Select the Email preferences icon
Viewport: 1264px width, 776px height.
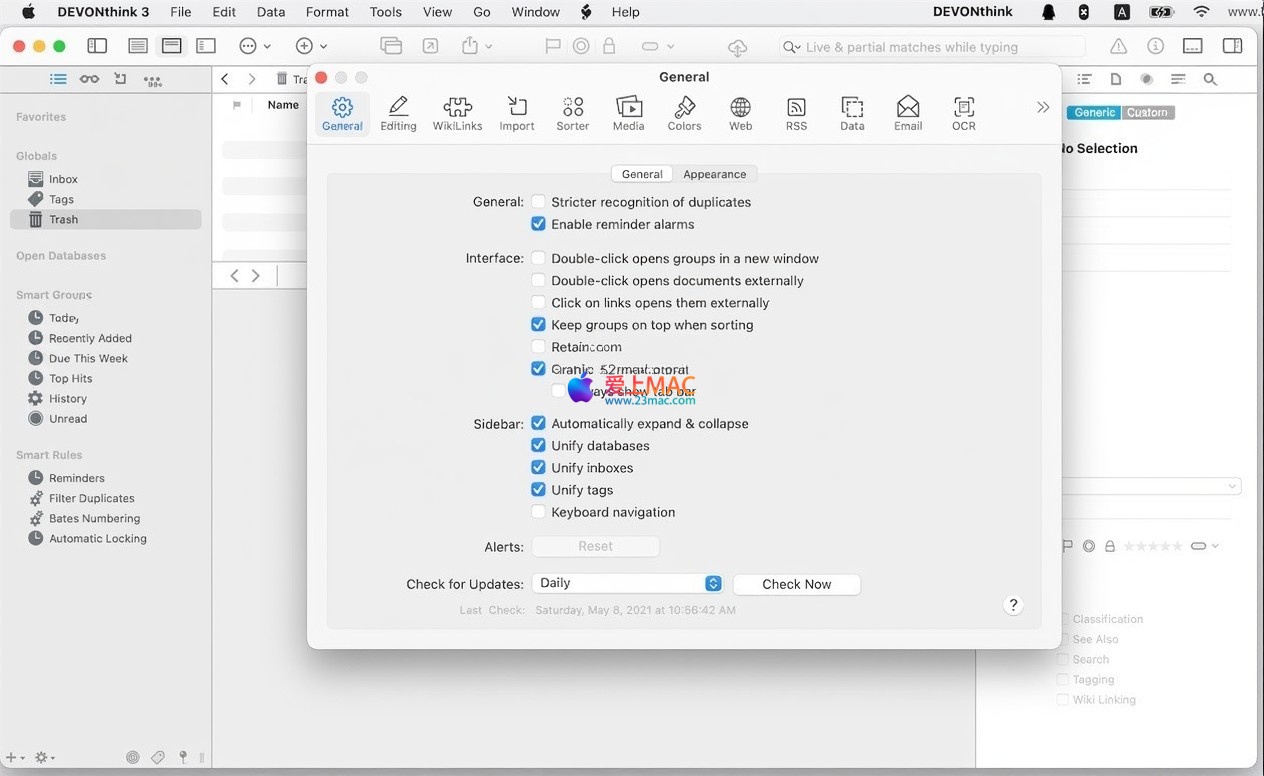(908, 113)
